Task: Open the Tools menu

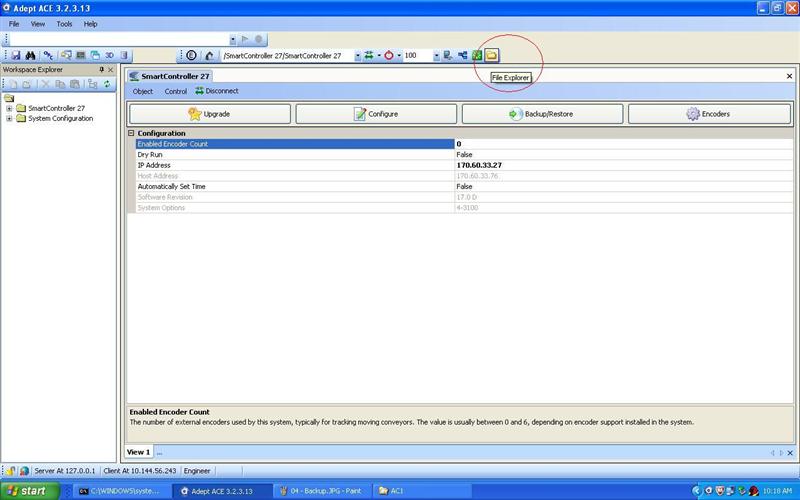Action: click(64, 24)
